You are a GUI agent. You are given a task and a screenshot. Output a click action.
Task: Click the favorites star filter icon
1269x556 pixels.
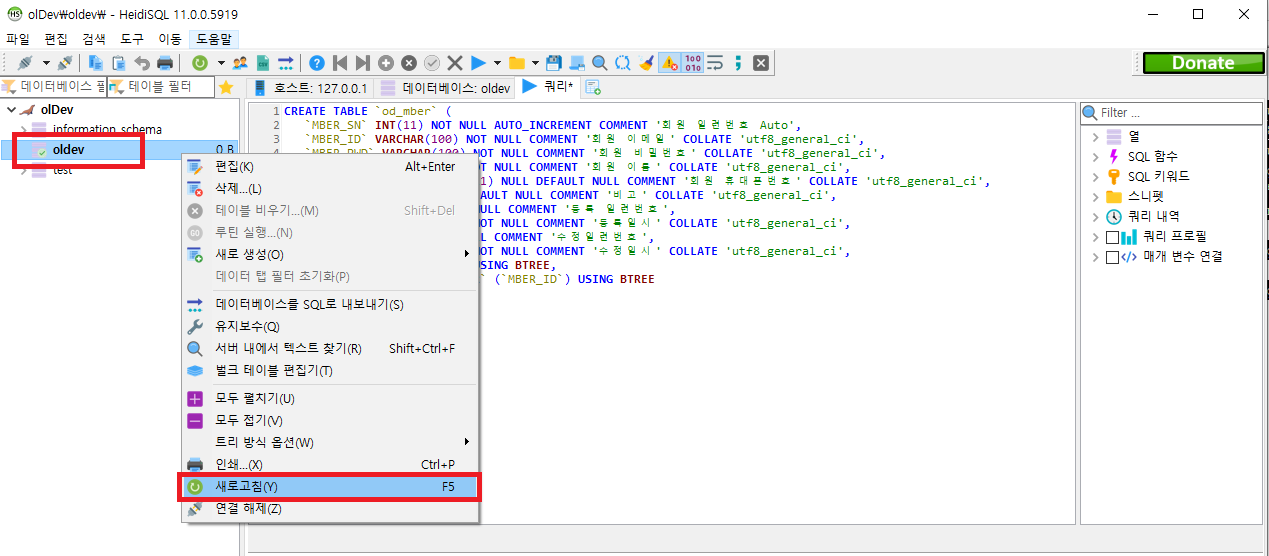[x=226, y=87]
